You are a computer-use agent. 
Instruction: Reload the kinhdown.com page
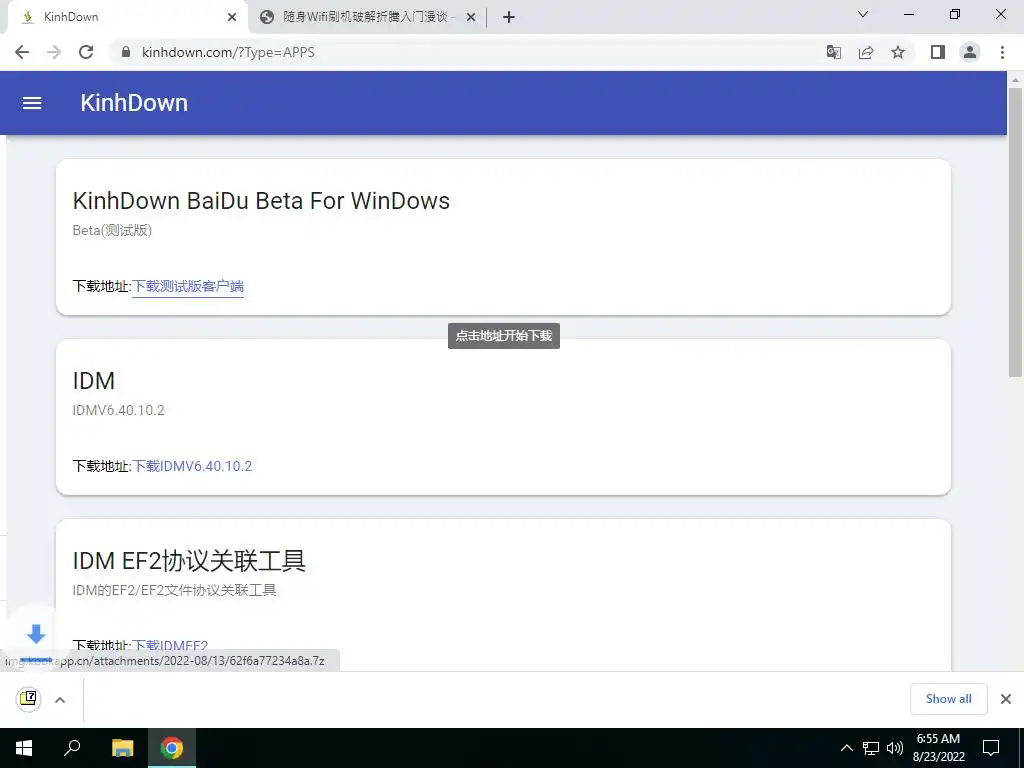point(86,52)
